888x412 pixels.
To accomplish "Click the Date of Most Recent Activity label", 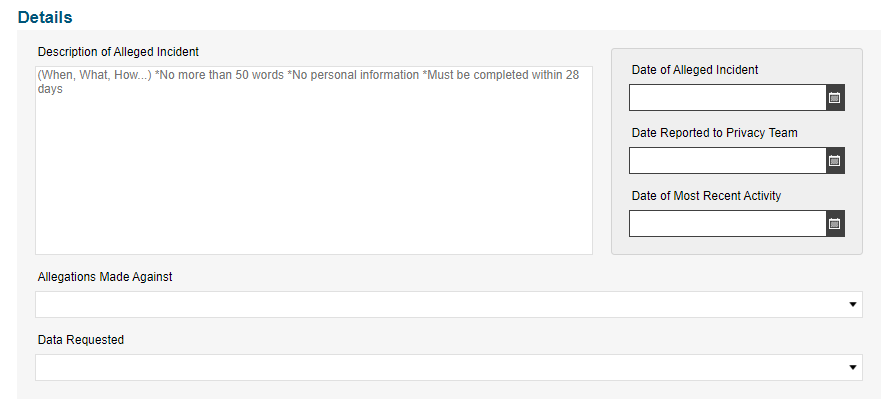I will 706,196.
